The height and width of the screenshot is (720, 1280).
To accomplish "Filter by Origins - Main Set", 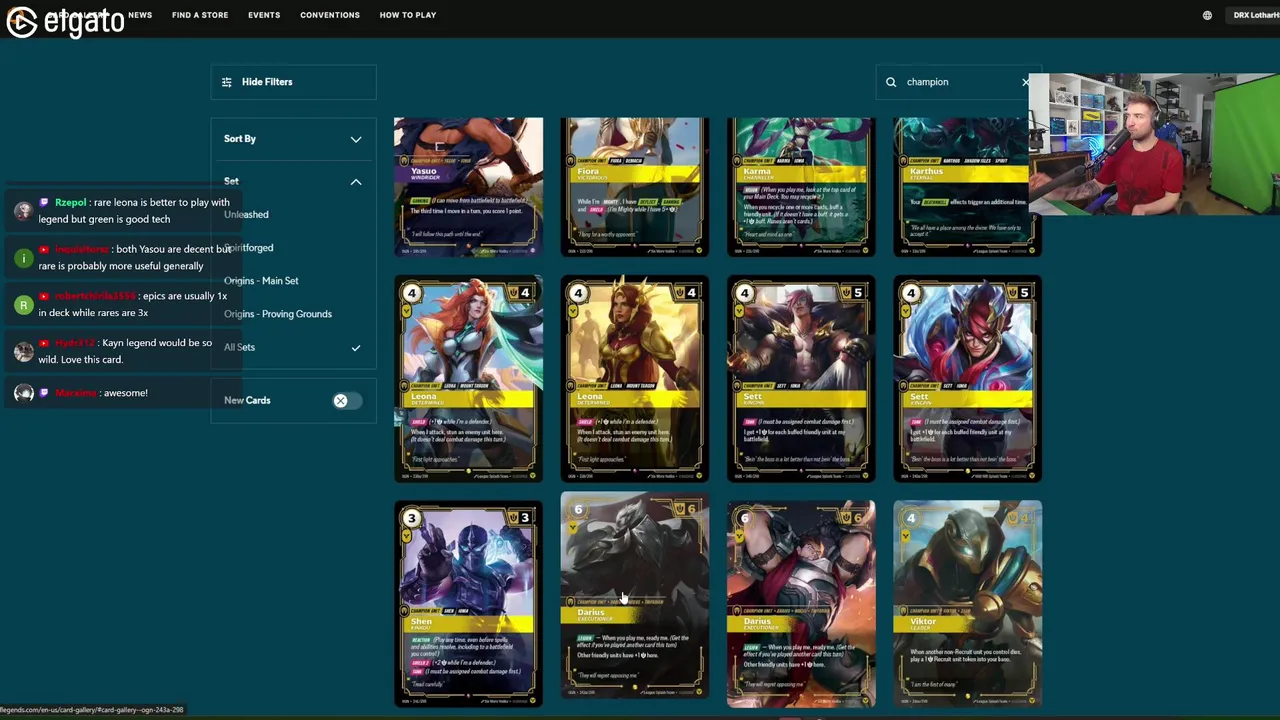I will (x=261, y=281).
